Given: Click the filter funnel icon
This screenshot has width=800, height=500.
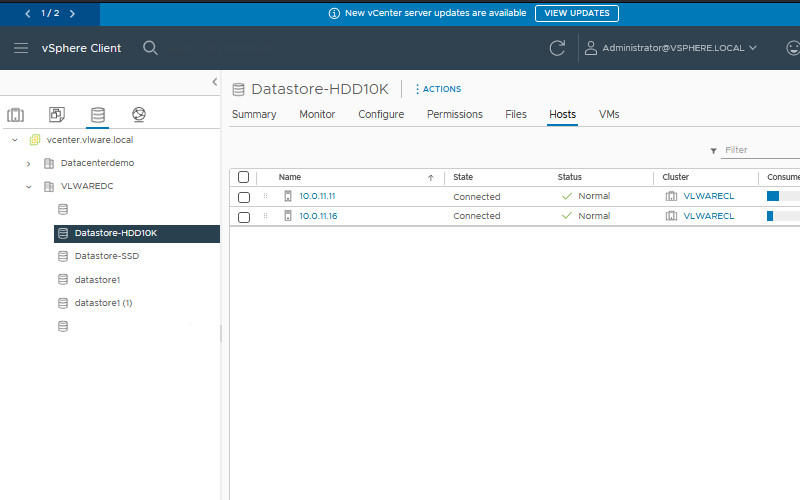Looking at the screenshot, I should click(713, 151).
